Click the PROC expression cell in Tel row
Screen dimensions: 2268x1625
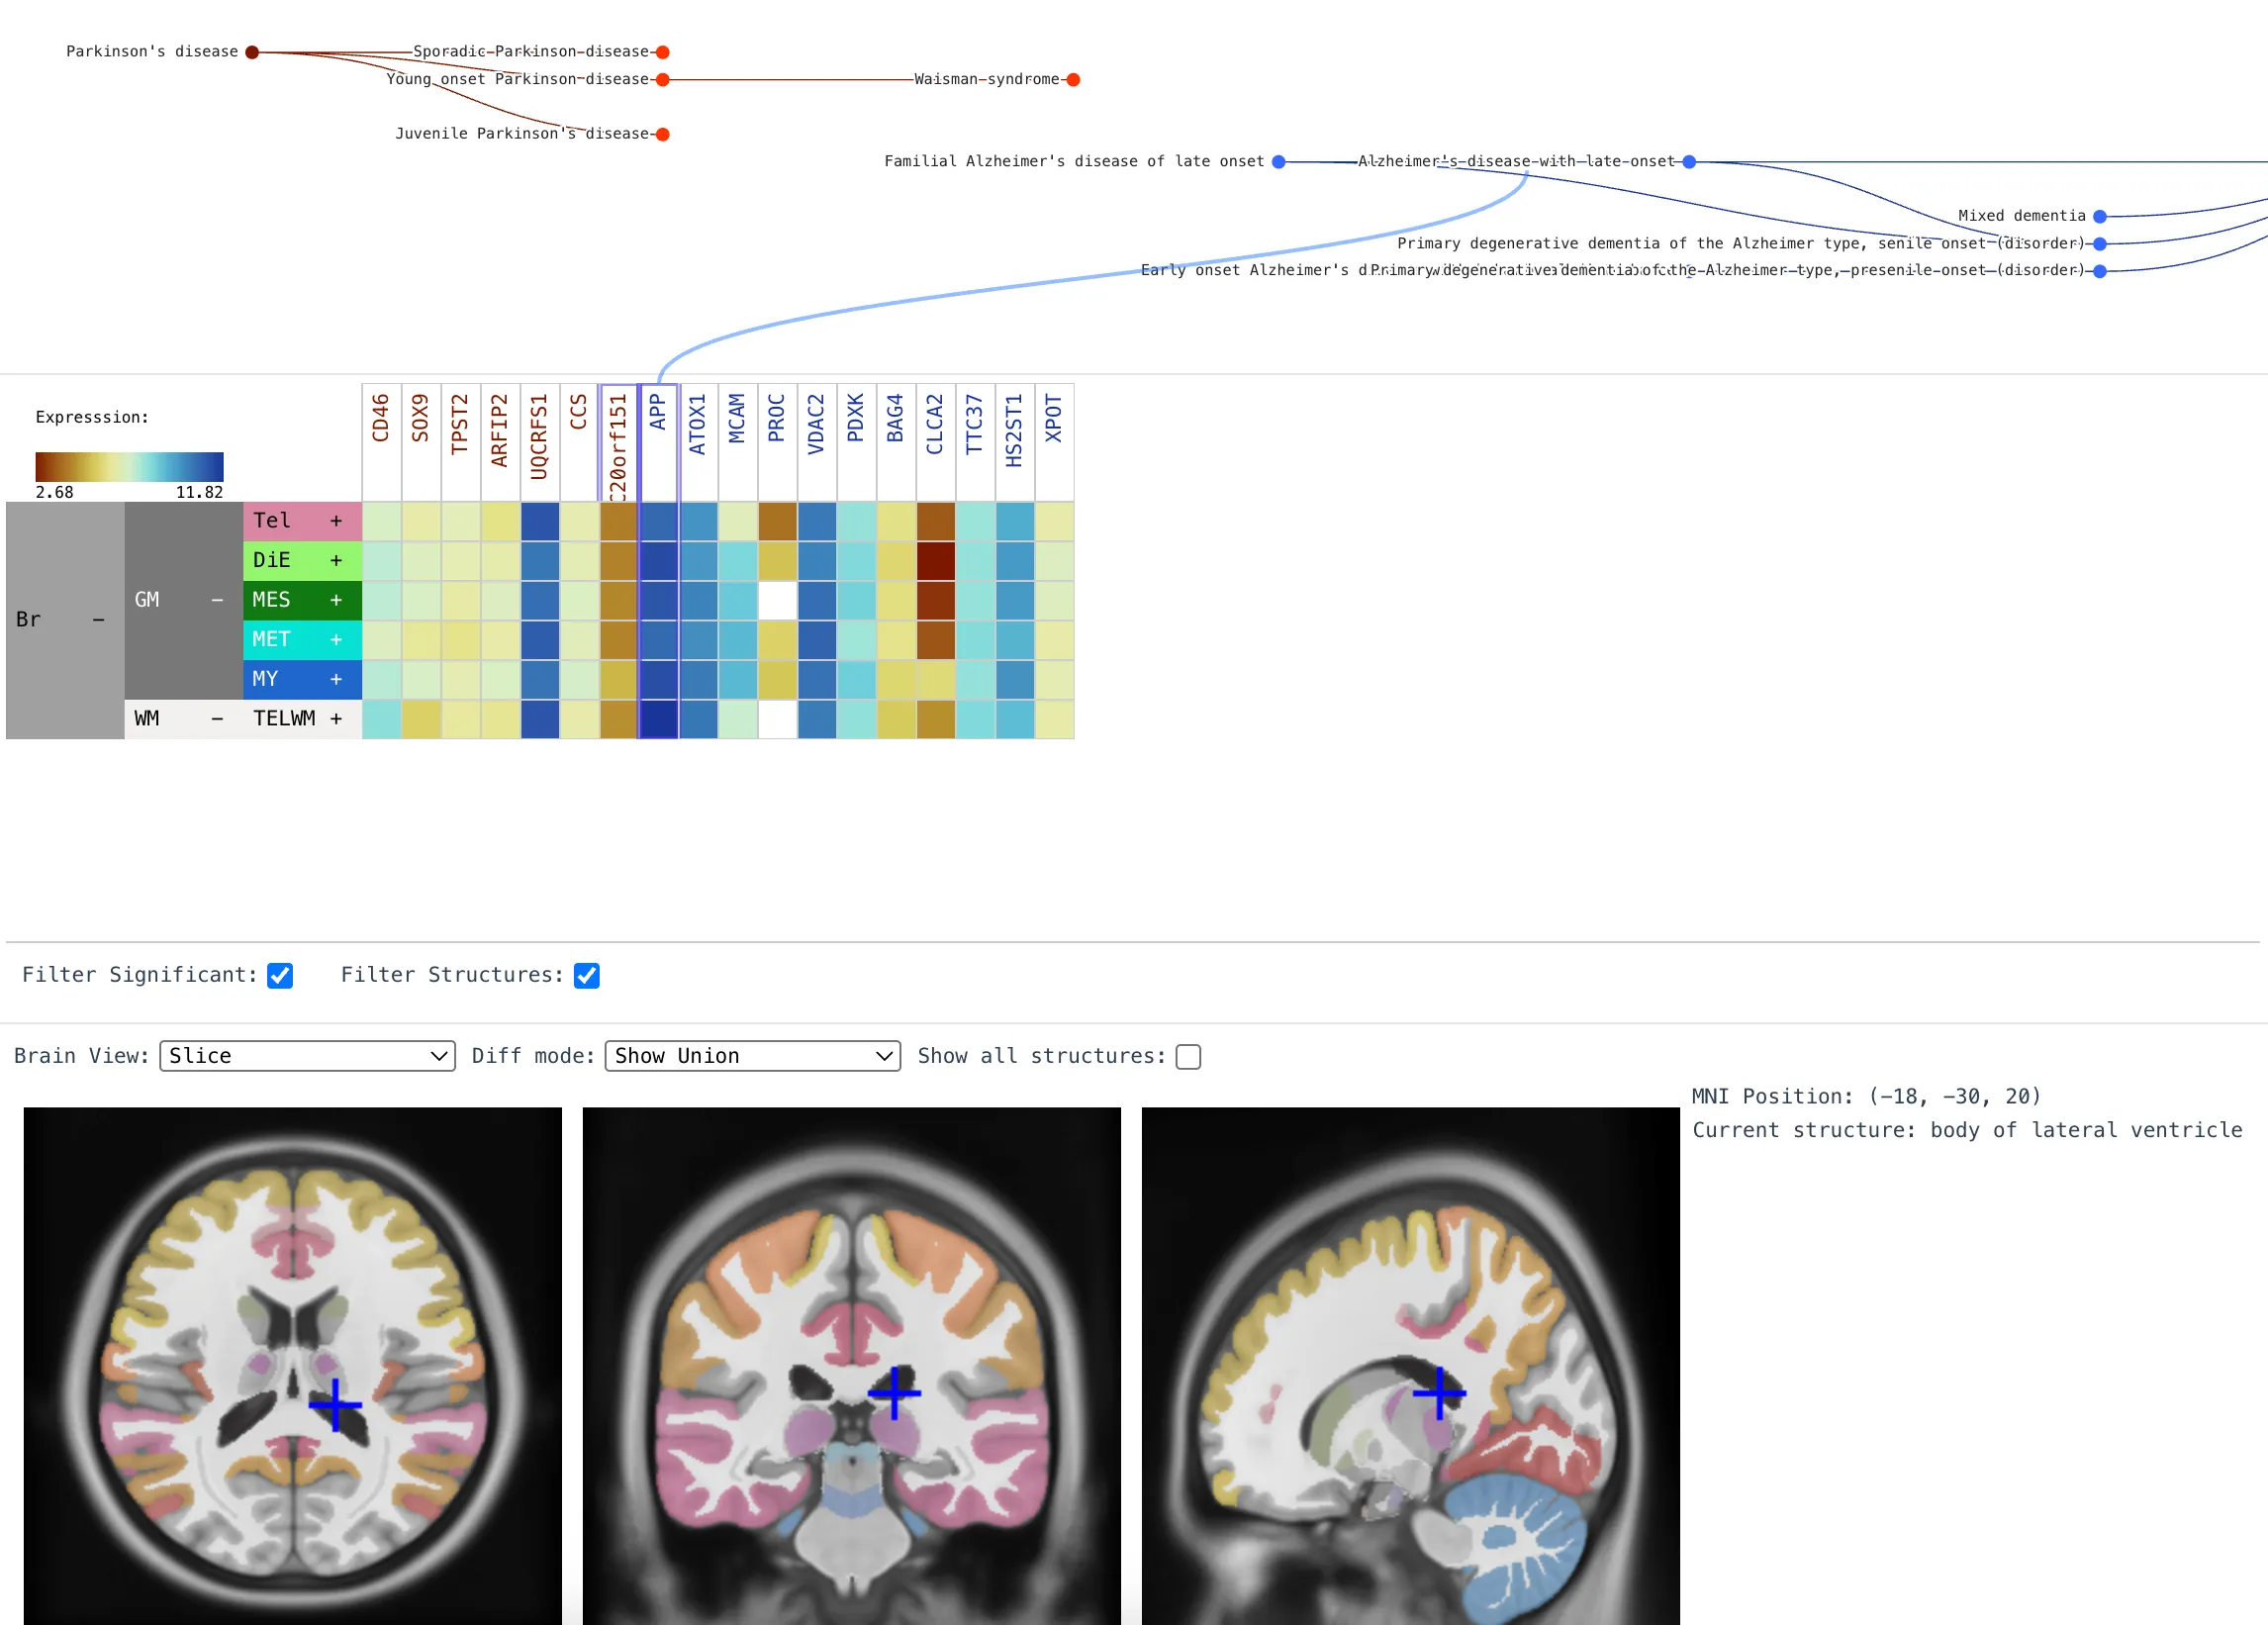click(x=777, y=521)
